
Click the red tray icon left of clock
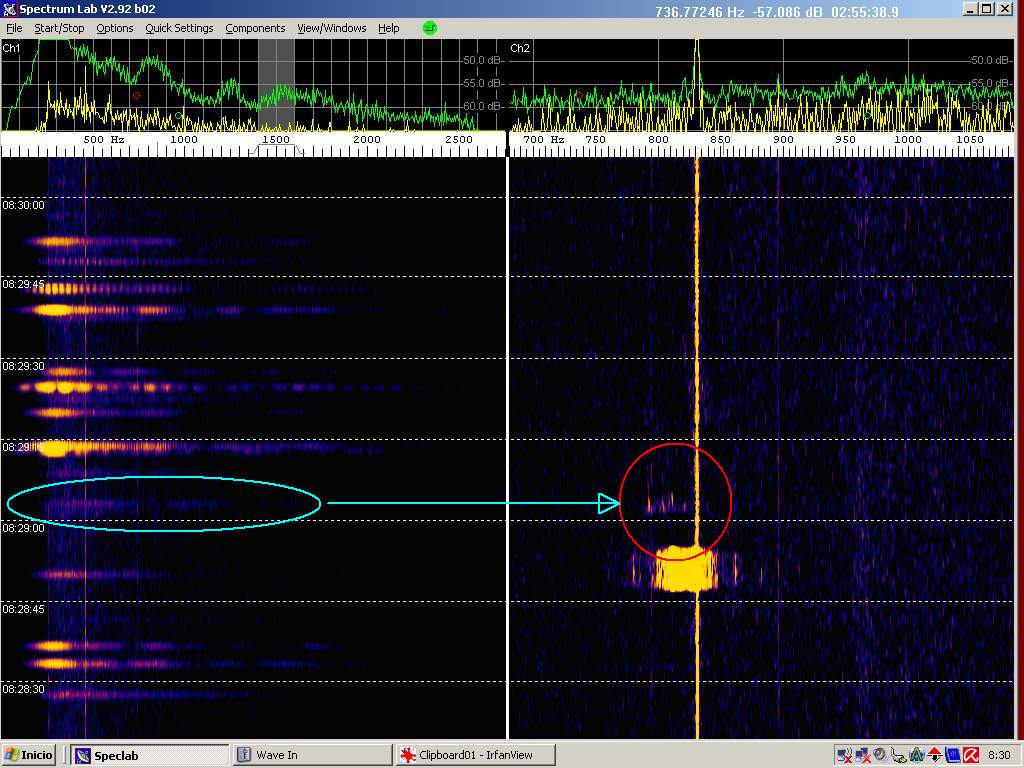point(969,755)
